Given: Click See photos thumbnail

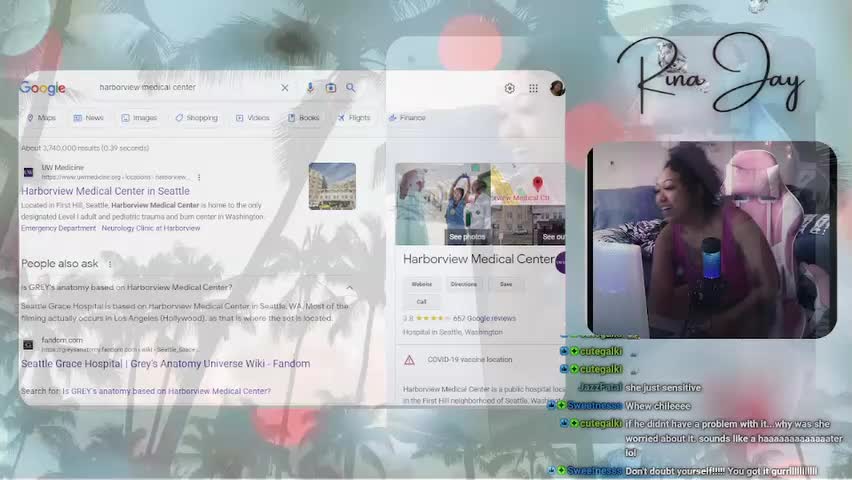Looking at the screenshot, I should (467, 237).
